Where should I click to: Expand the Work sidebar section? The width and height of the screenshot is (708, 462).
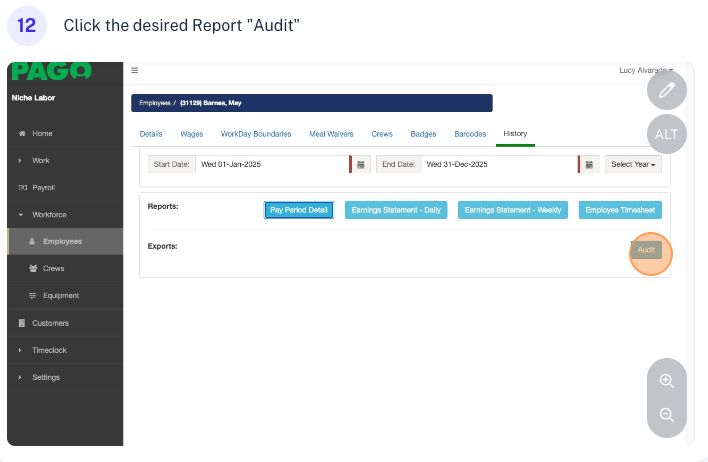tap(41, 160)
